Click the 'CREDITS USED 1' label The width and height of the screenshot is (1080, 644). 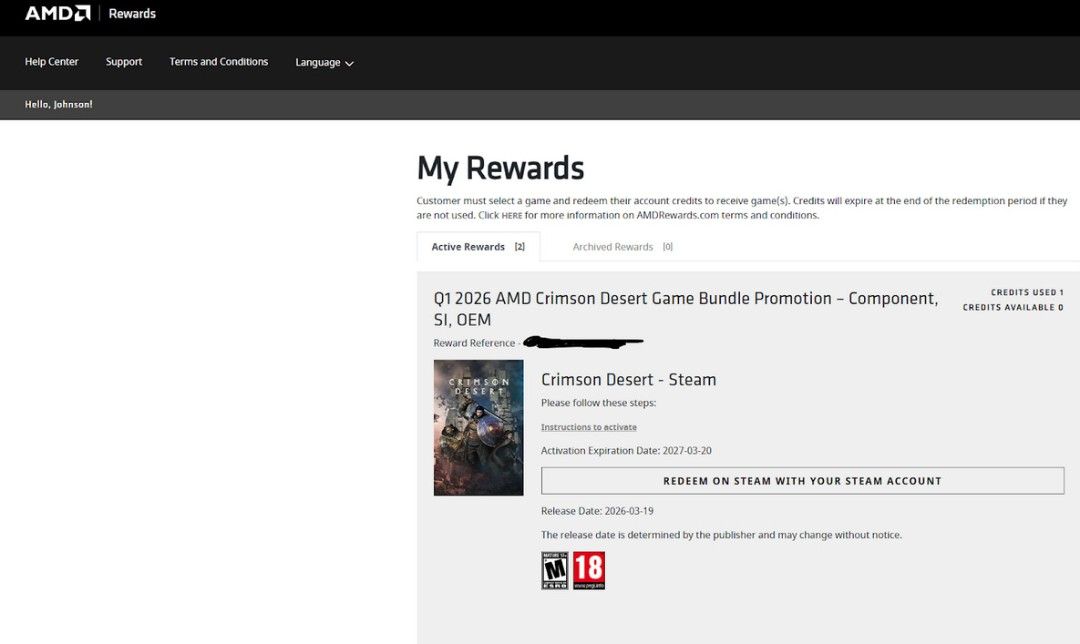pyautogui.click(x=1027, y=293)
